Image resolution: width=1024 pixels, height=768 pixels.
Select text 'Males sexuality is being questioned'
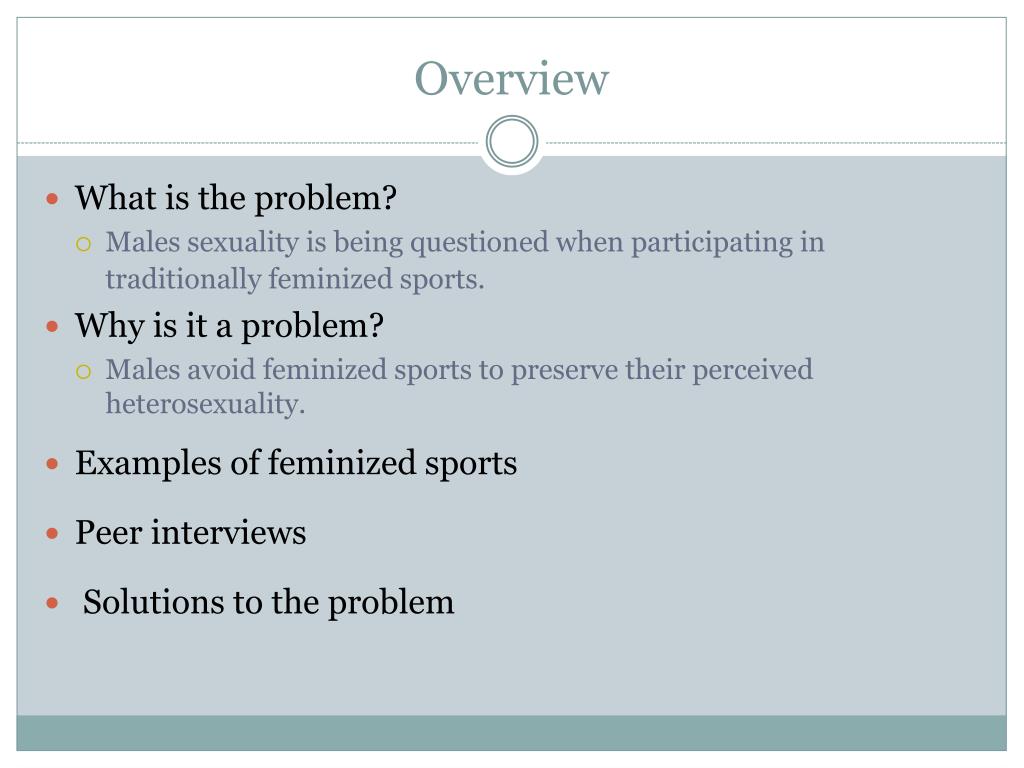(327, 243)
